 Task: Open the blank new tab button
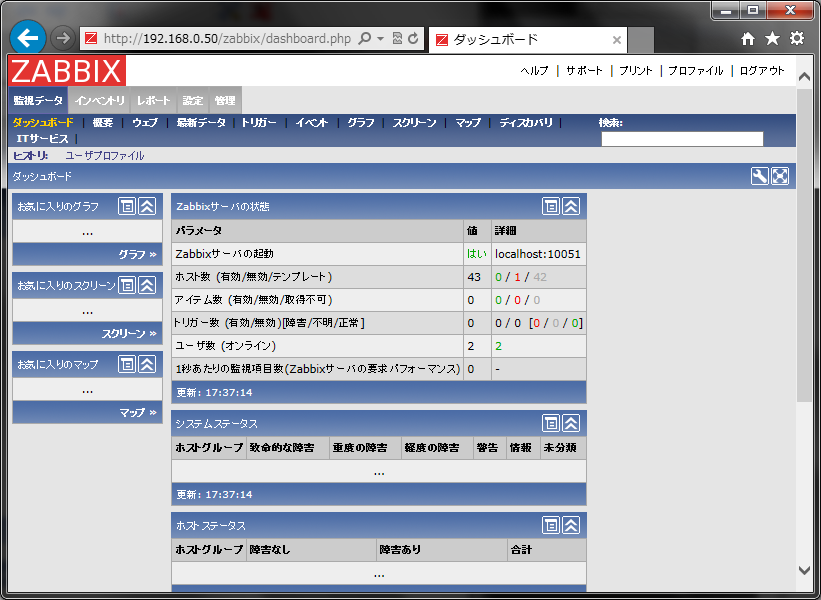[x=641, y=40]
